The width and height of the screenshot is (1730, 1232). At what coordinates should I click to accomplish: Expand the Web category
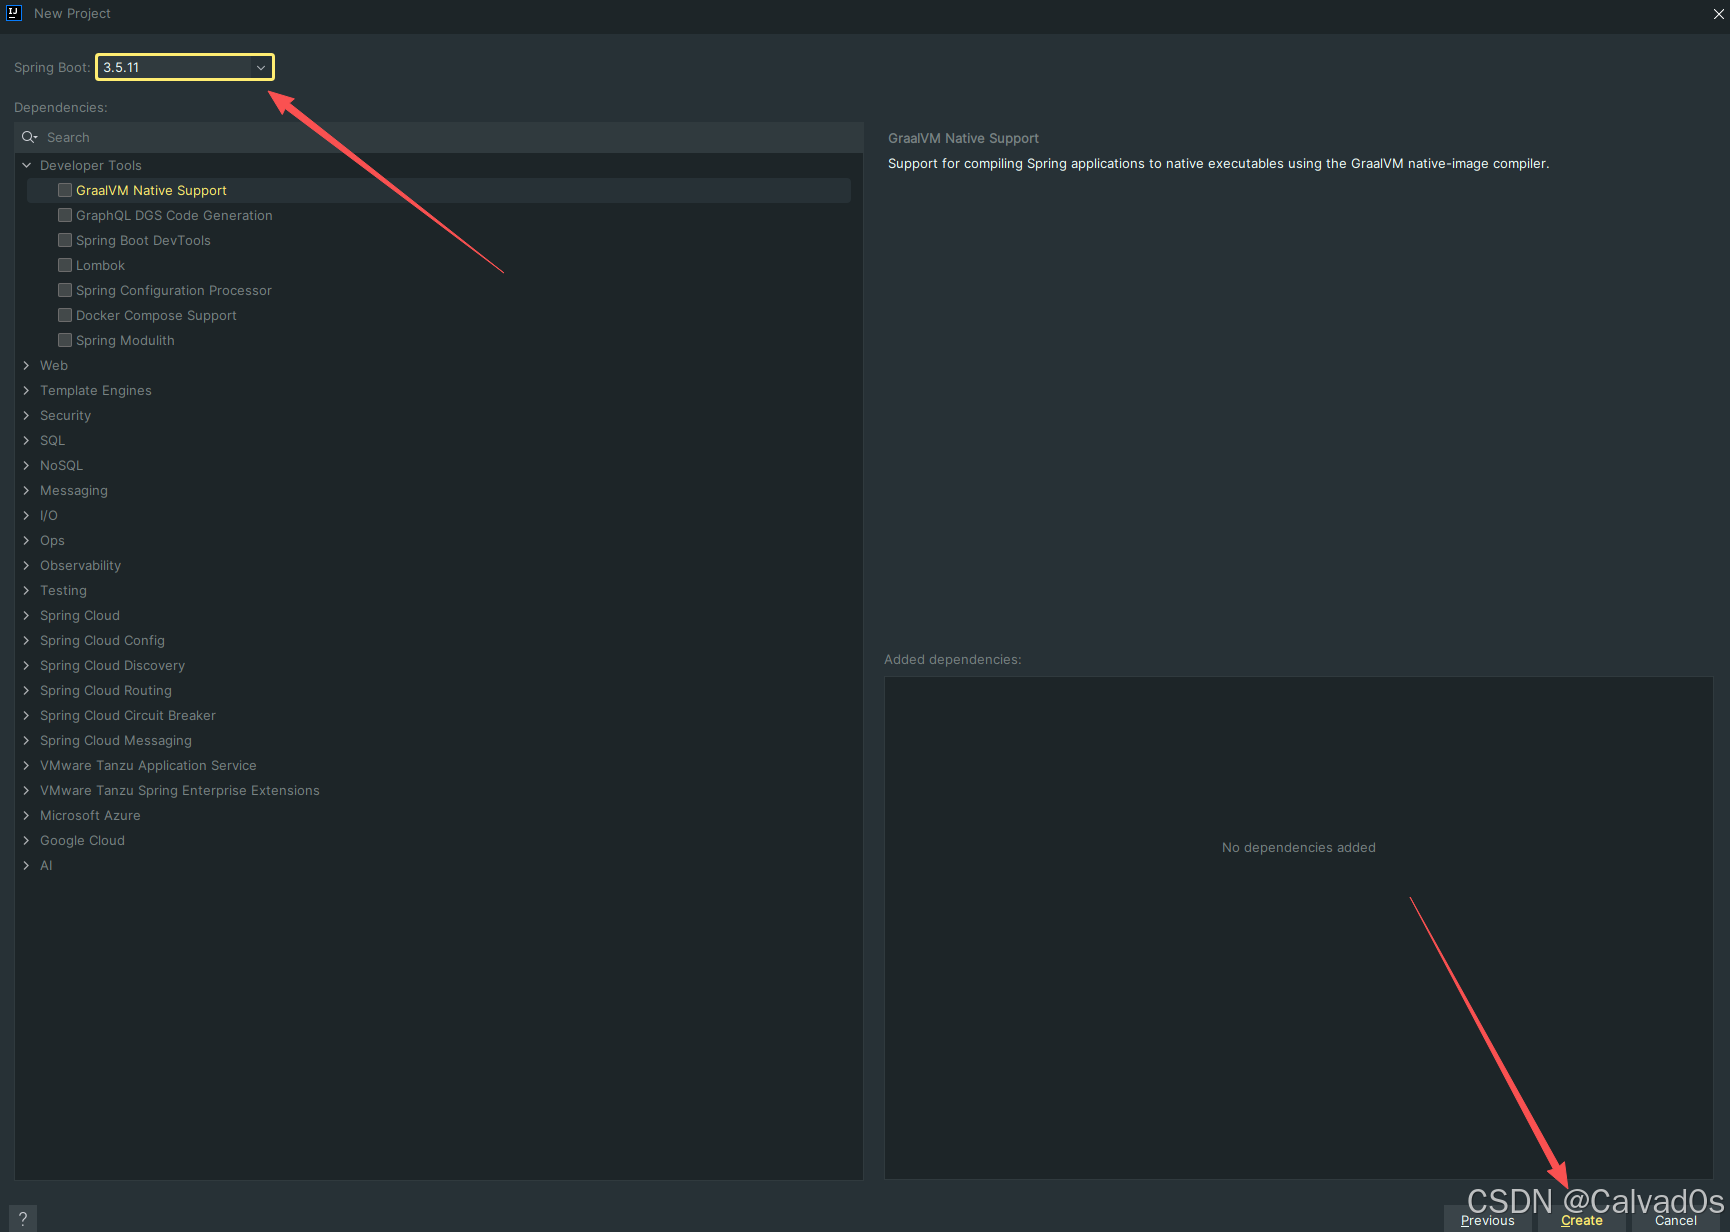click(x=27, y=365)
